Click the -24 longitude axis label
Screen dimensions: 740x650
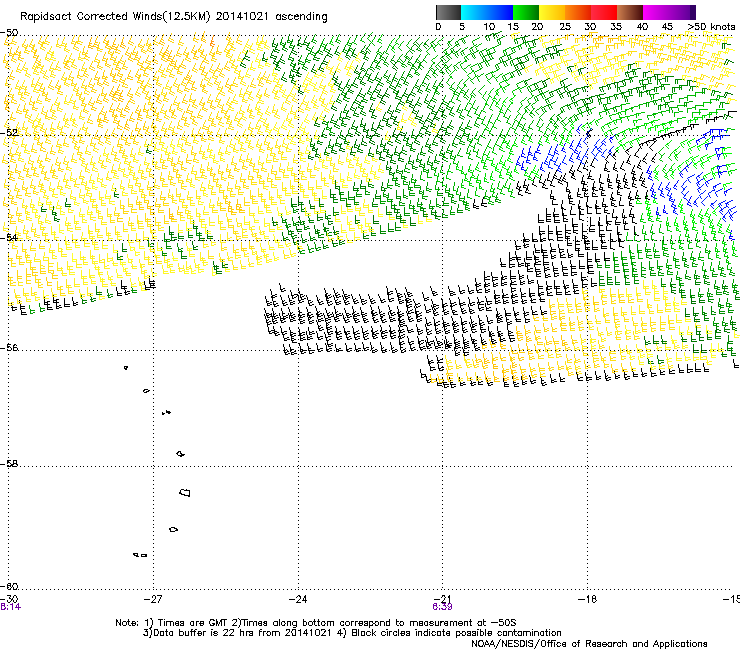[298, 599]
